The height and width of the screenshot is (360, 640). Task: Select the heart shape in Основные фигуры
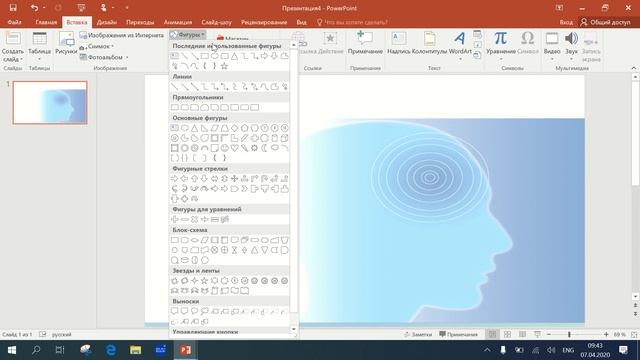point(234,148)
